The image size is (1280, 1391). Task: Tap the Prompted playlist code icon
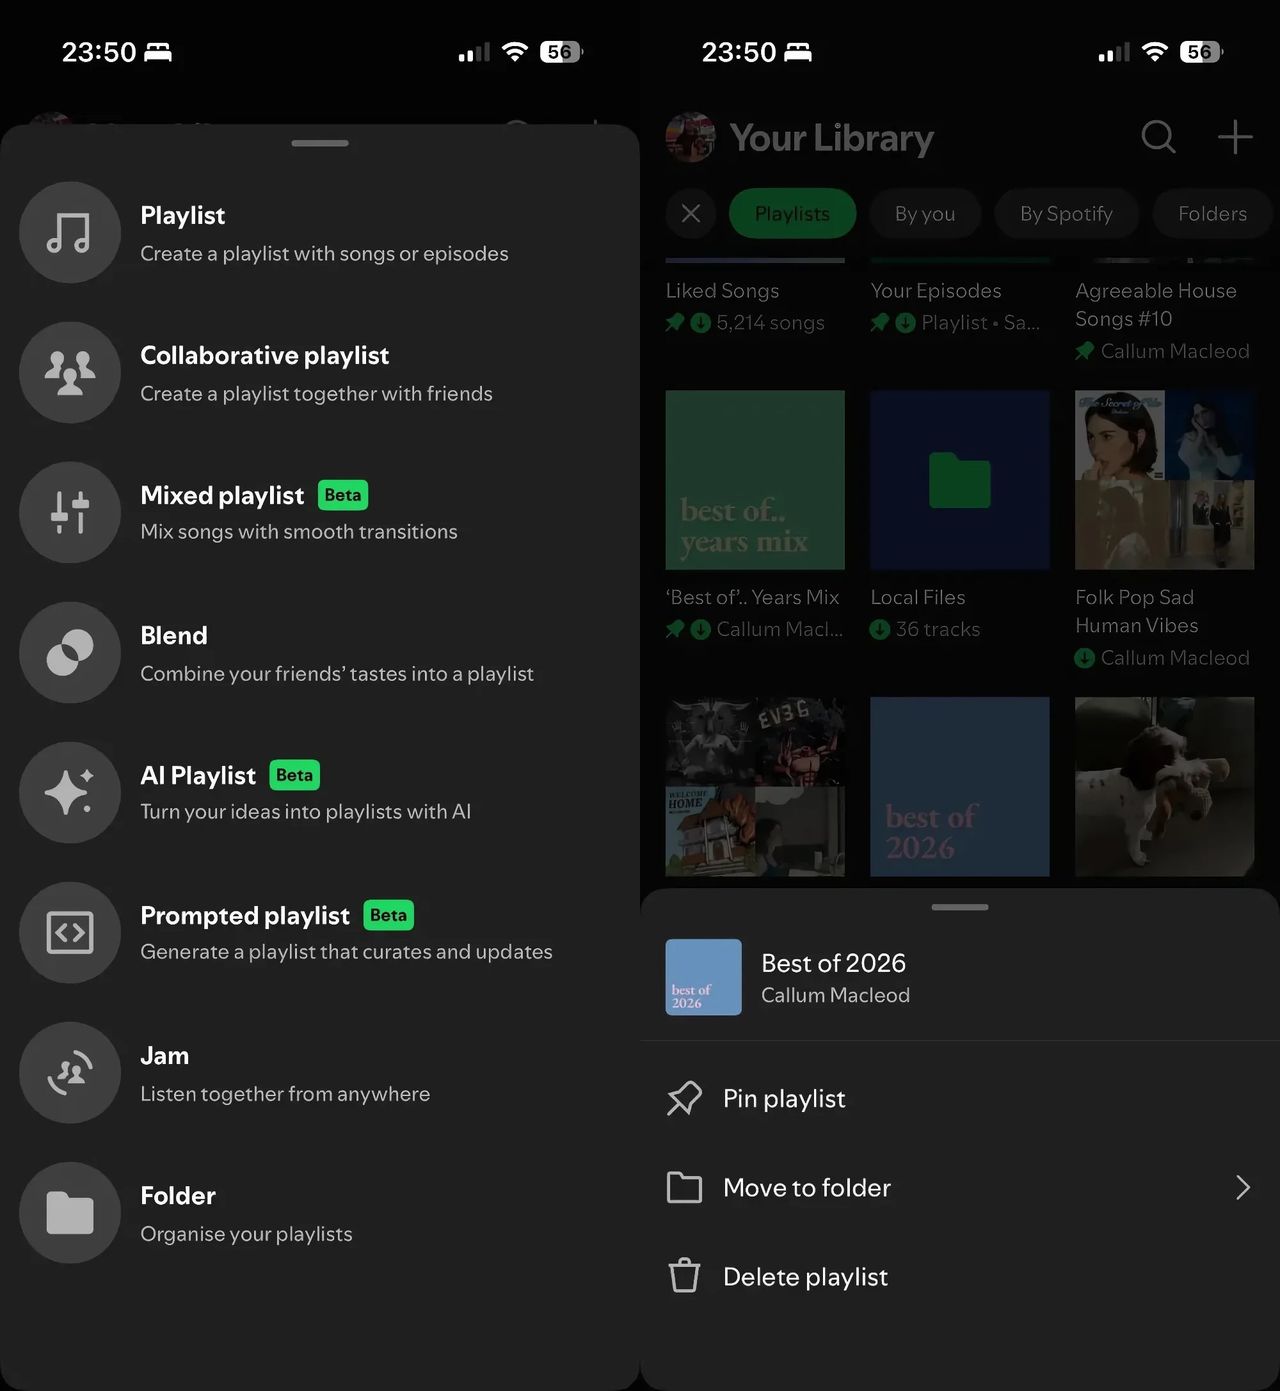pos(70,932)
